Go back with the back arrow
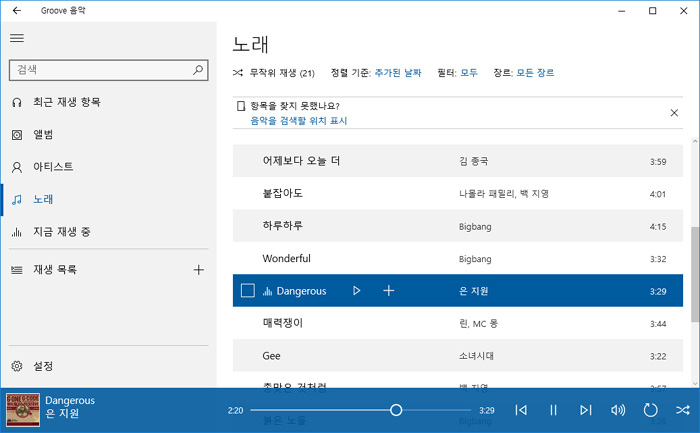This screenshot has width=700, height=433. tap(17, 11)
